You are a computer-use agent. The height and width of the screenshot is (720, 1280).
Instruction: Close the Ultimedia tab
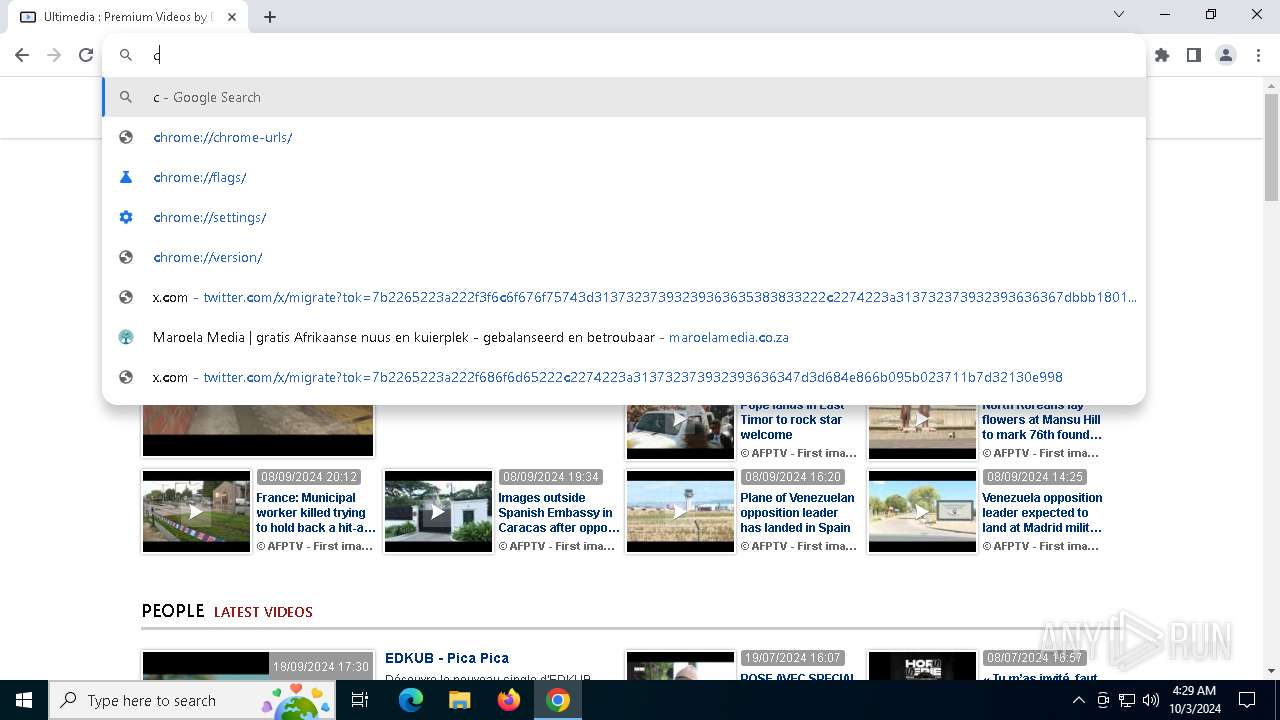coord(233,17)
